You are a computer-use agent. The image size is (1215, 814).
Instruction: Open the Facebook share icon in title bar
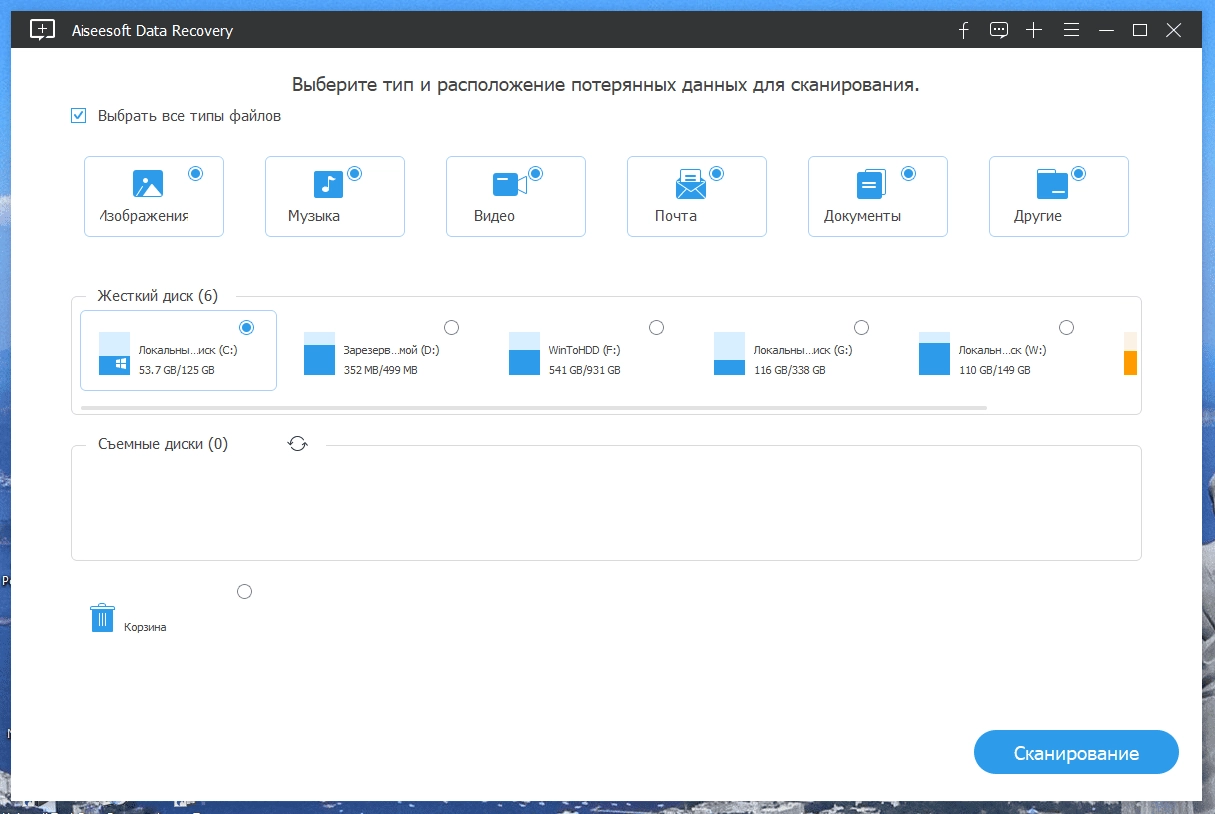click(964, 30)
